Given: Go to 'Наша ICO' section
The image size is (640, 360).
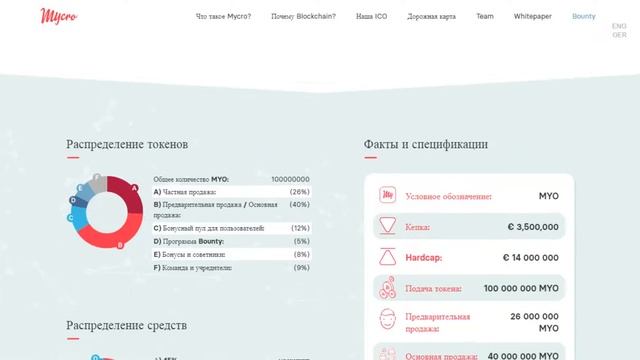Looking at the screenshot, I should point(371,16).
